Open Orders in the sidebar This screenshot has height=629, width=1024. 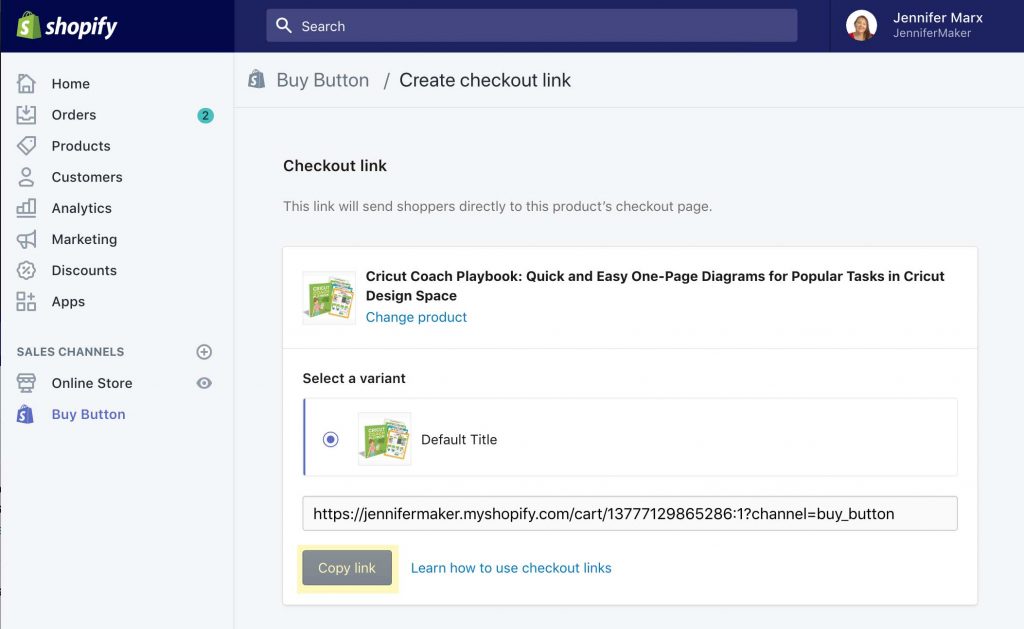74,115
